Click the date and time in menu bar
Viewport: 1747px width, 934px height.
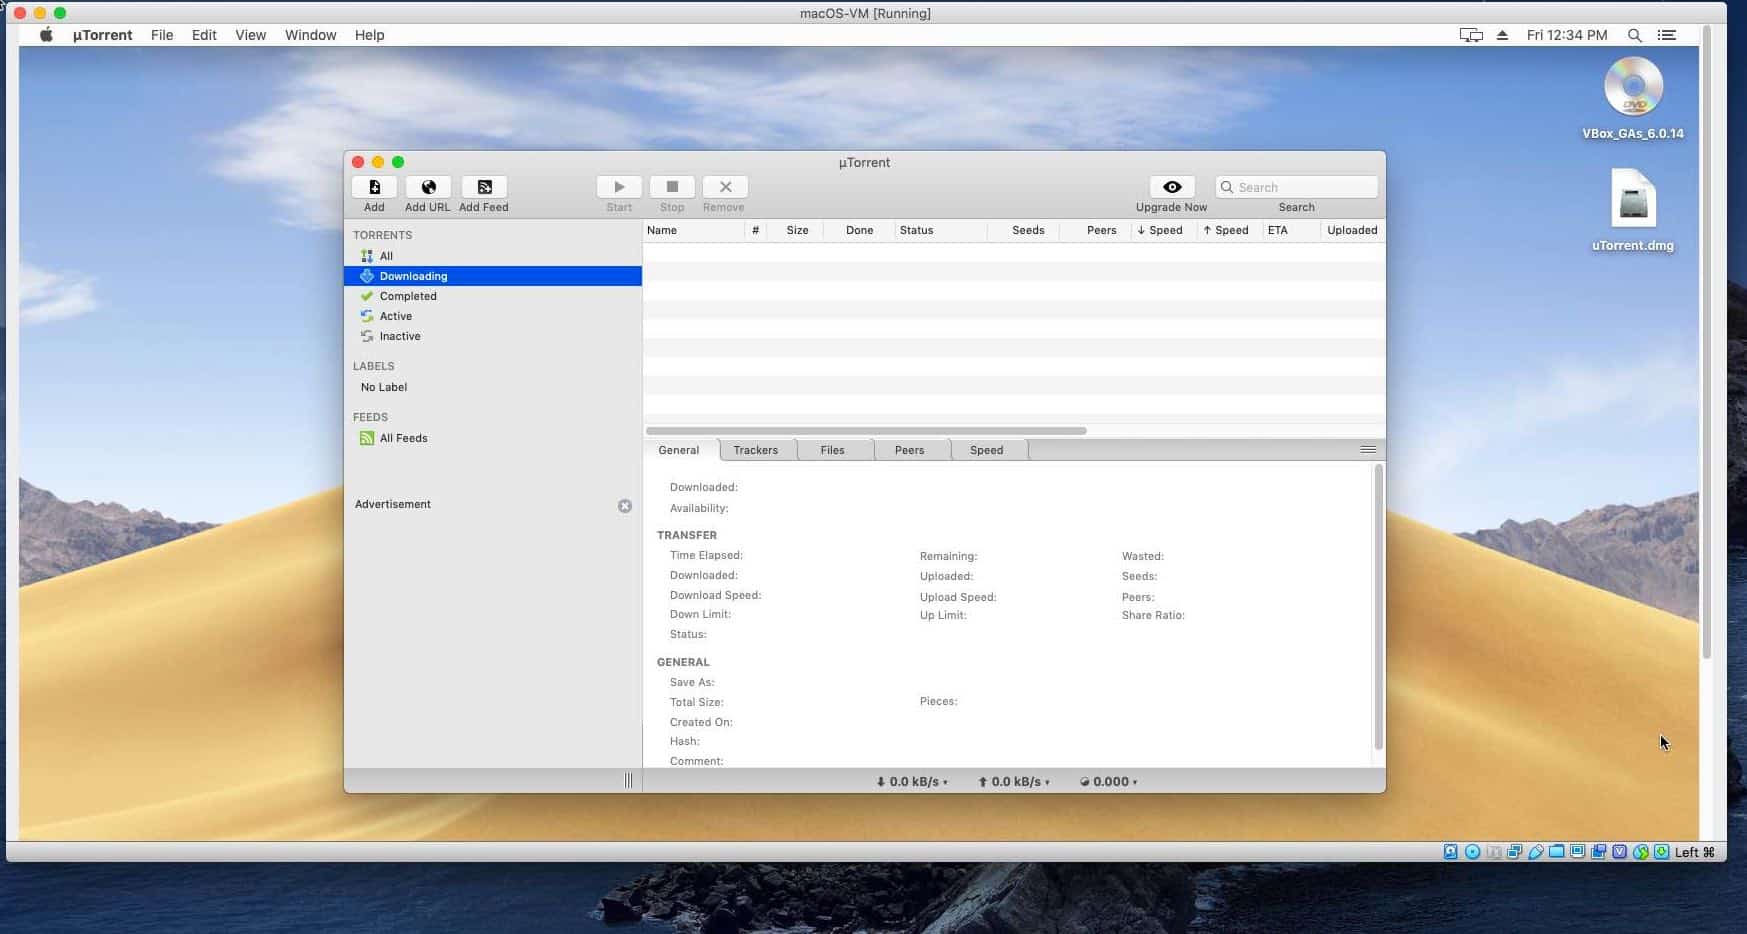(1567, 35)
